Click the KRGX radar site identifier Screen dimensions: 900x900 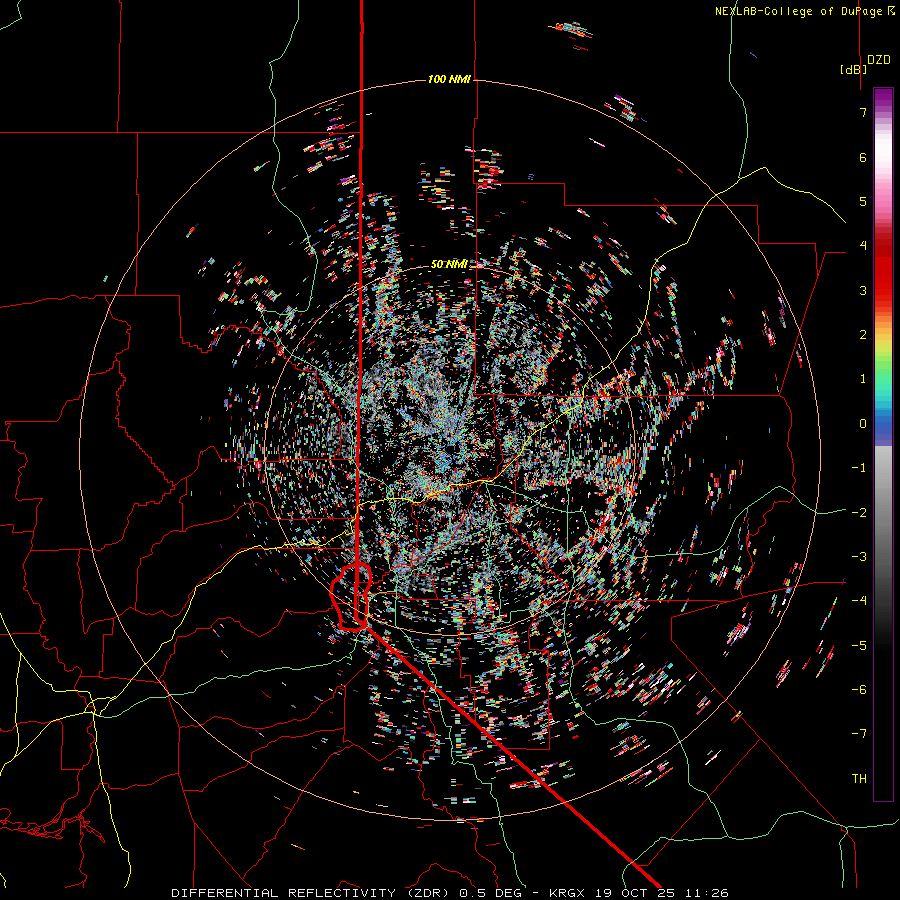568,893
